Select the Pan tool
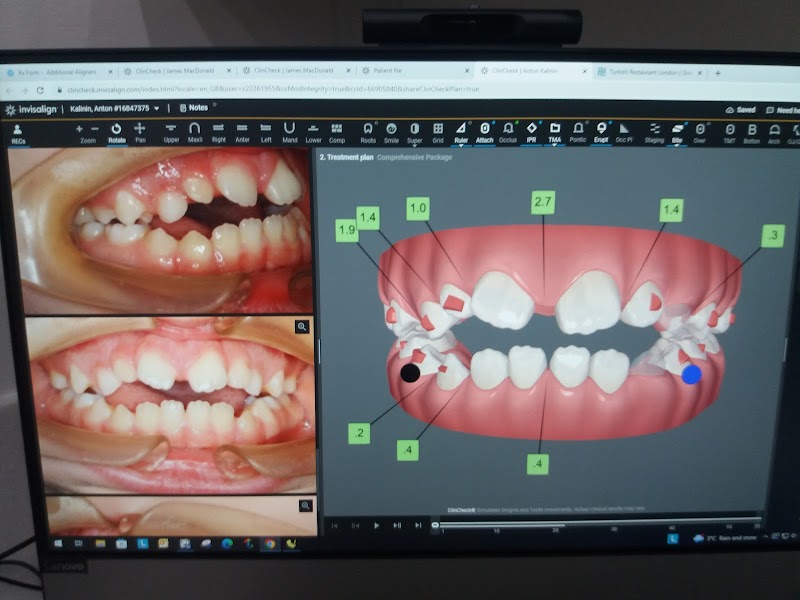Screen dimensions: 800x600 [x=140, y=132]
